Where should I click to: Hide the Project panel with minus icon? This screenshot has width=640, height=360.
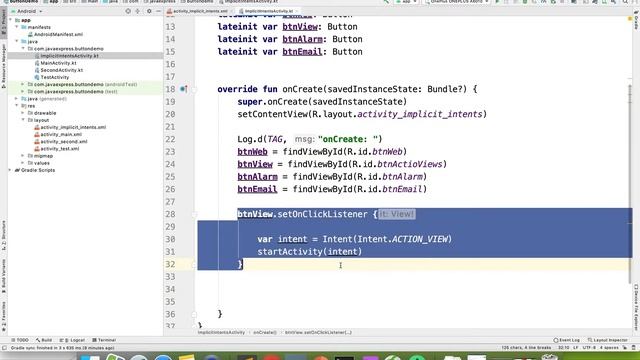158,11
